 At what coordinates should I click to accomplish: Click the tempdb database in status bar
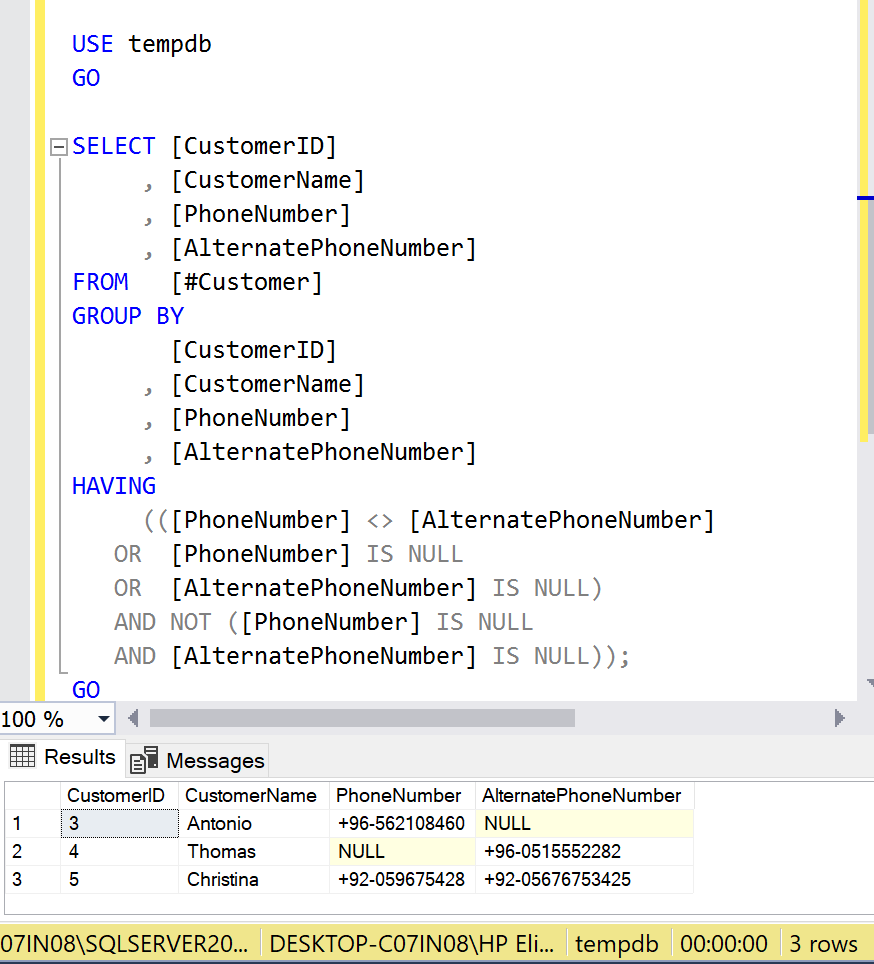tap(617, 944)
